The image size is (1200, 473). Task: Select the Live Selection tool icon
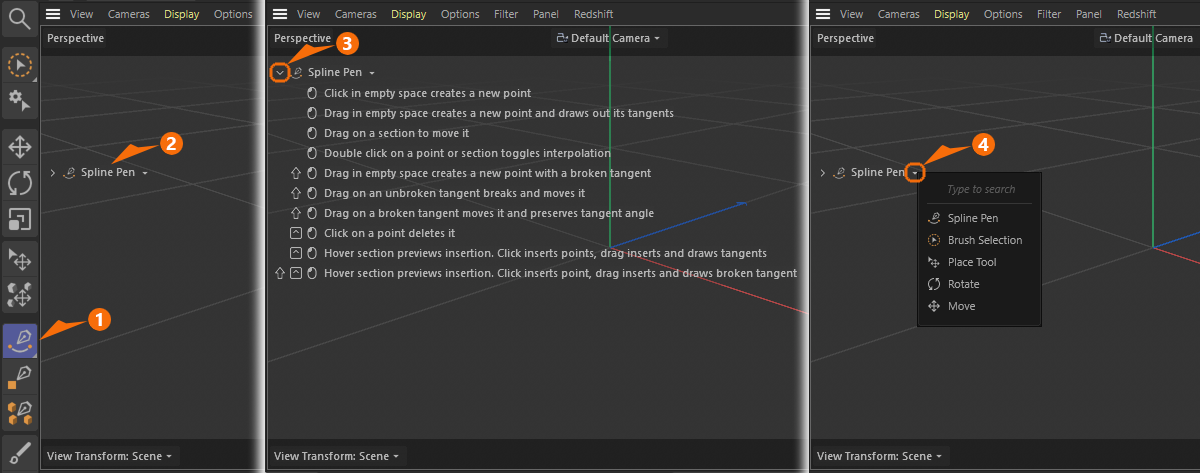coord(19,65)
